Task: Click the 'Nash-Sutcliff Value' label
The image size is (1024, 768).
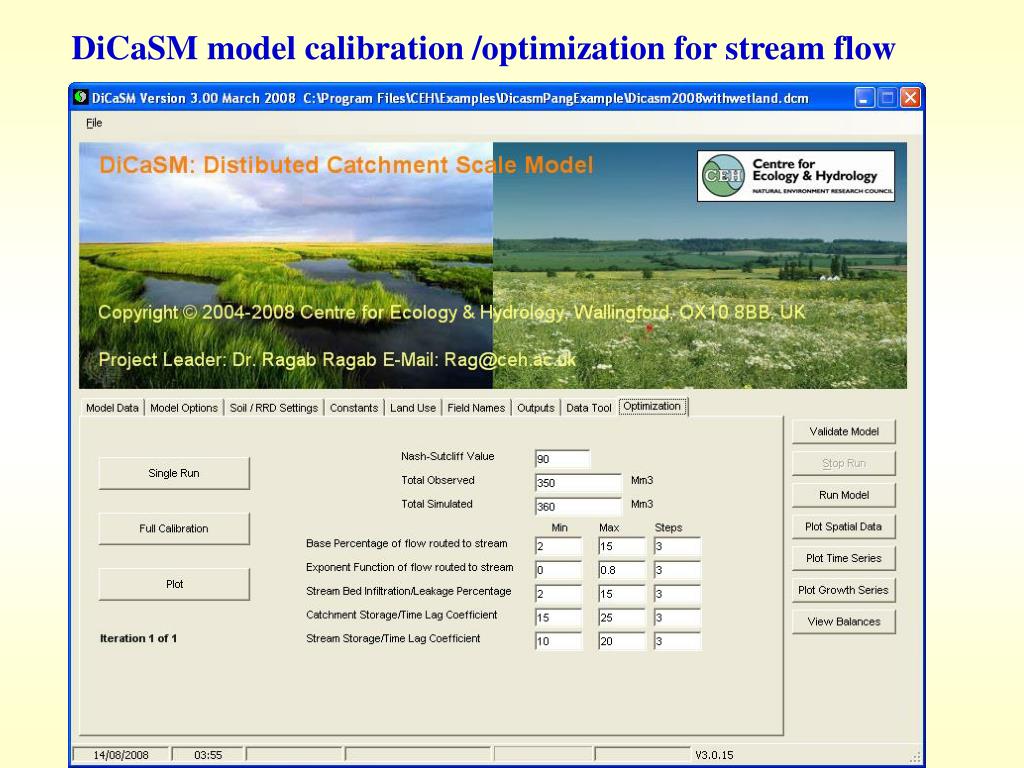Action: click(447, 456)
